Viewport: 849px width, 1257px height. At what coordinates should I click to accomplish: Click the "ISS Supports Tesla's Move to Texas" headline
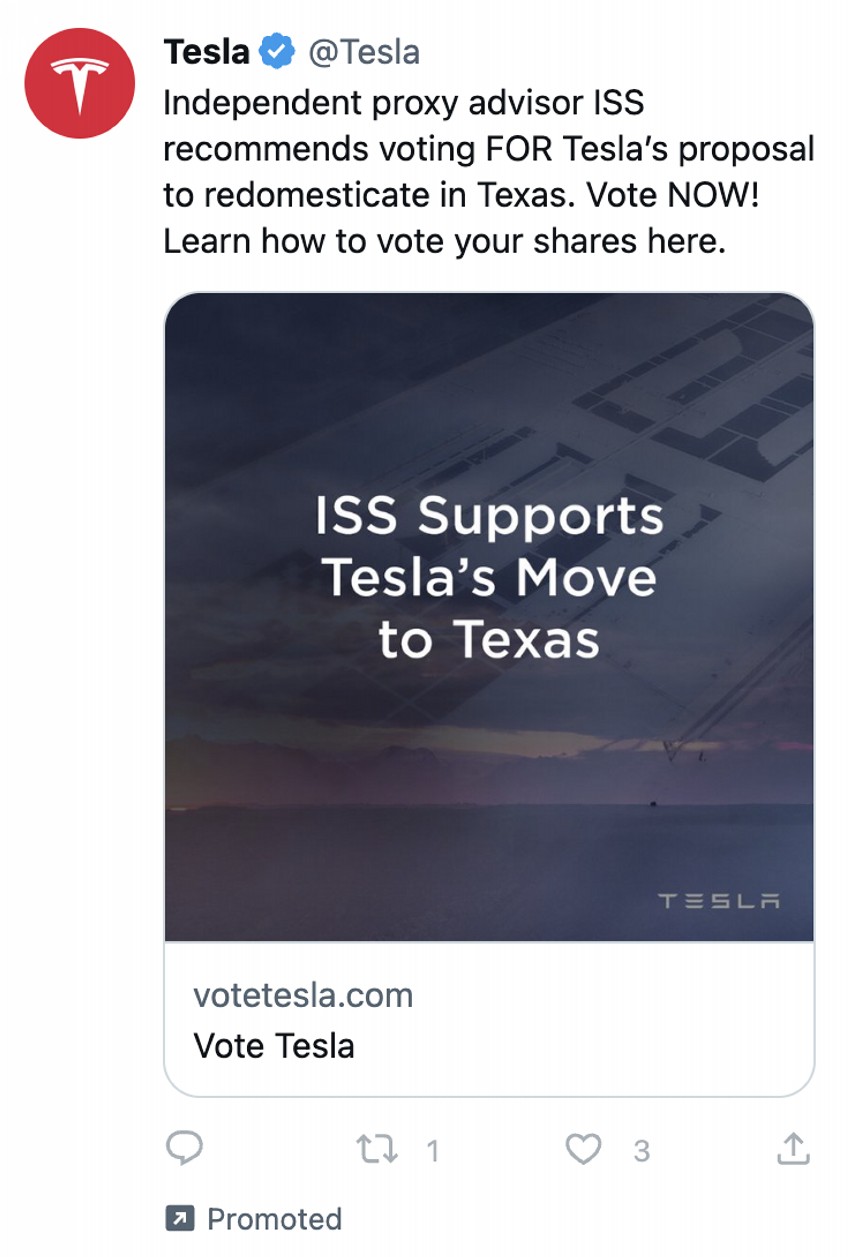489,577
